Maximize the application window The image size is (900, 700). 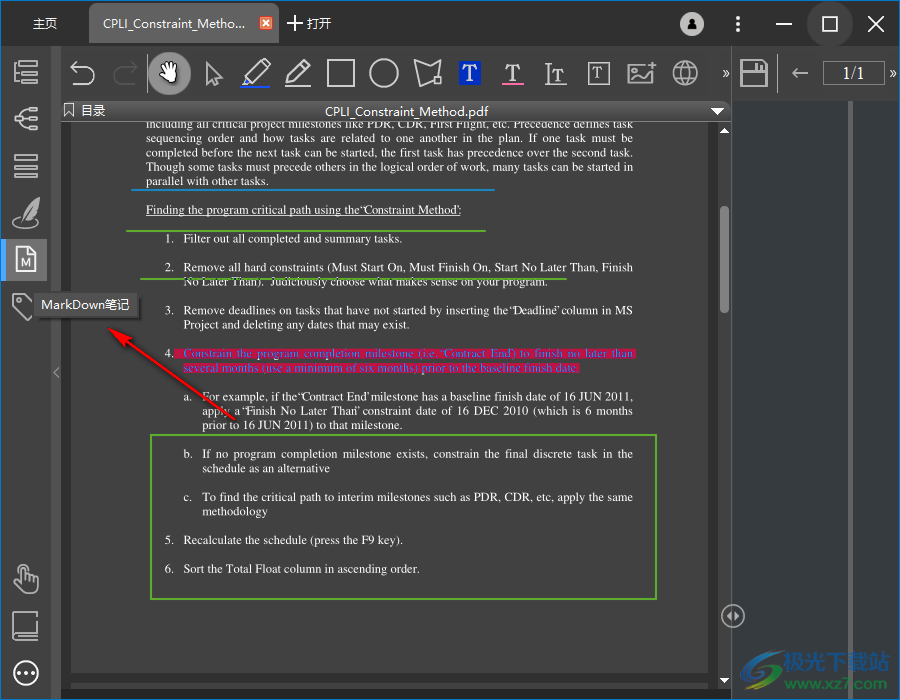(x=829, y=24)
